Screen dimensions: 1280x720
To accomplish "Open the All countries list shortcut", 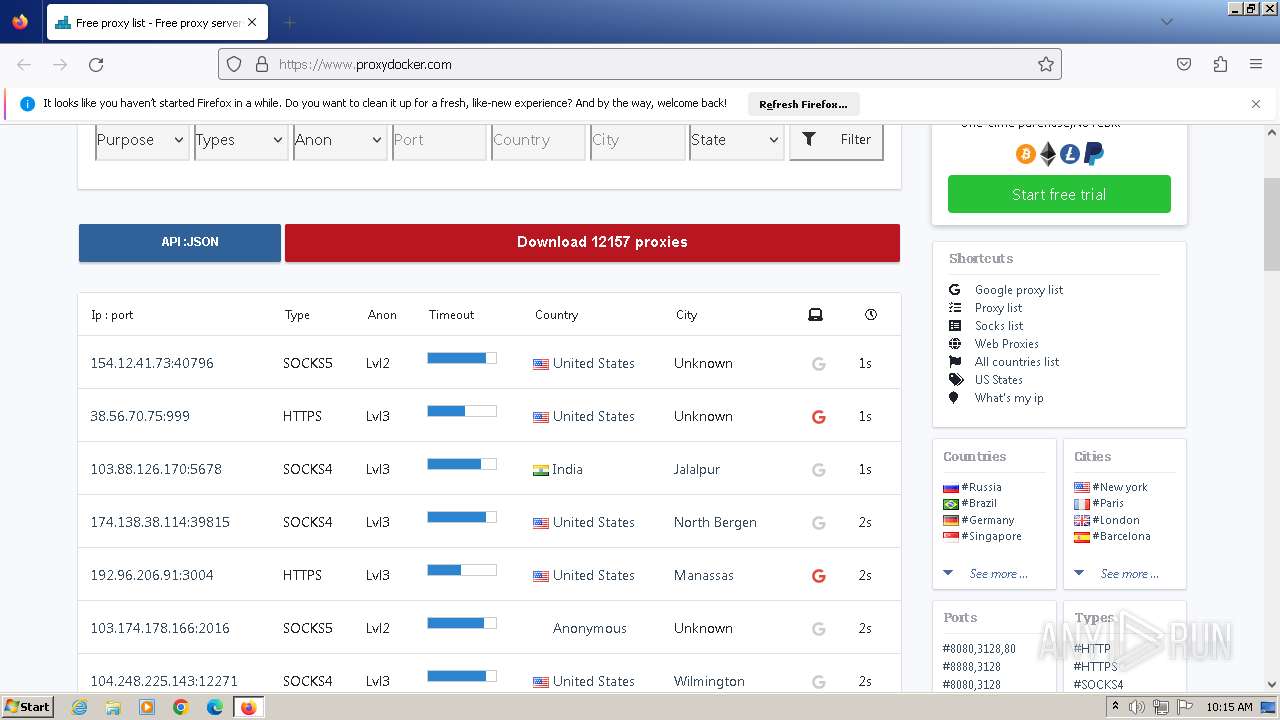I will 1017,362.
